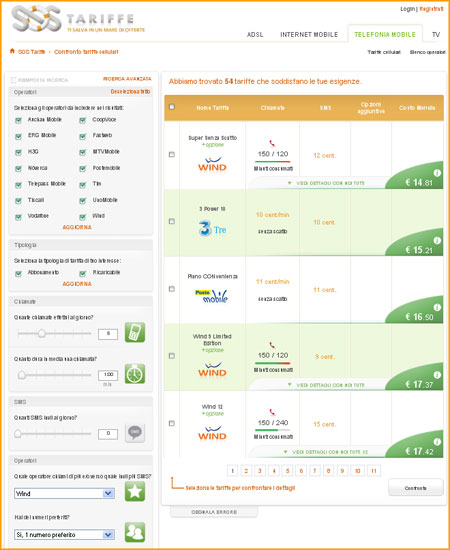Click Deseleziona tutto link

click(x=130, y=92)
